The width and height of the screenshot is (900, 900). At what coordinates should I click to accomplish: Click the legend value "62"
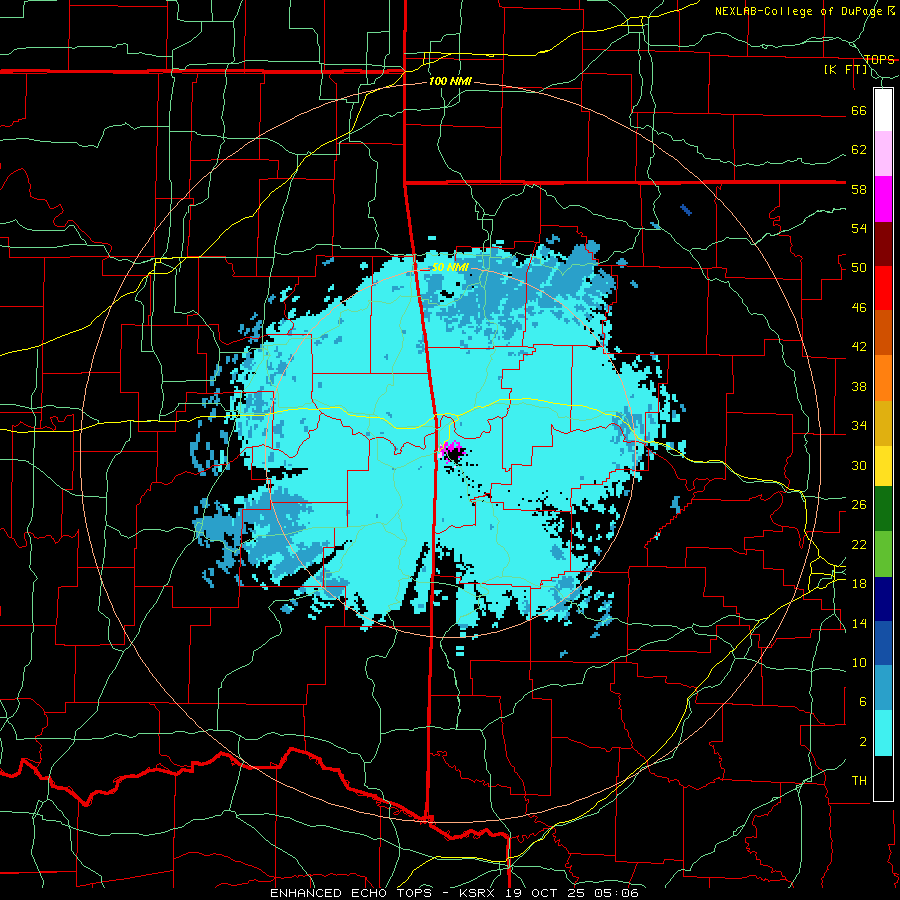click(x=859, y=149)
